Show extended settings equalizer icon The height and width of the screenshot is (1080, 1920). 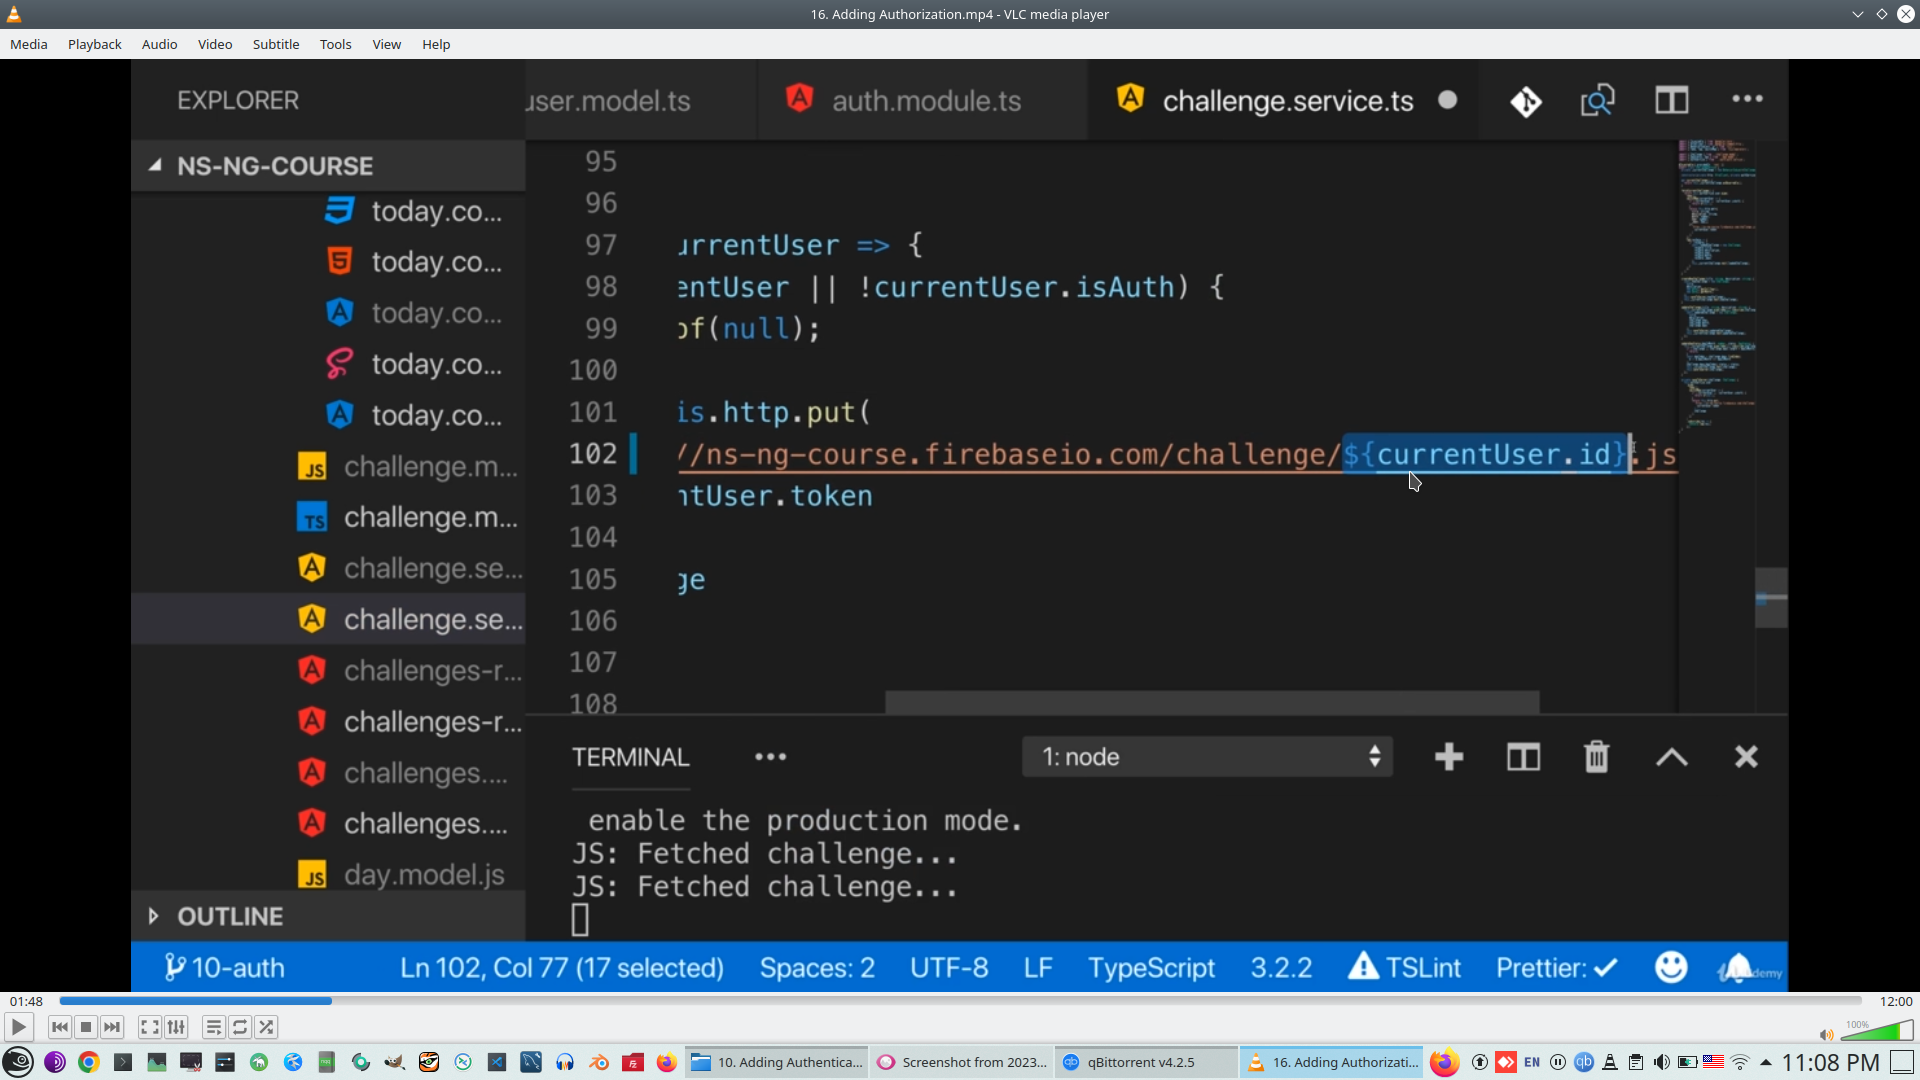tap(176, 1027)
